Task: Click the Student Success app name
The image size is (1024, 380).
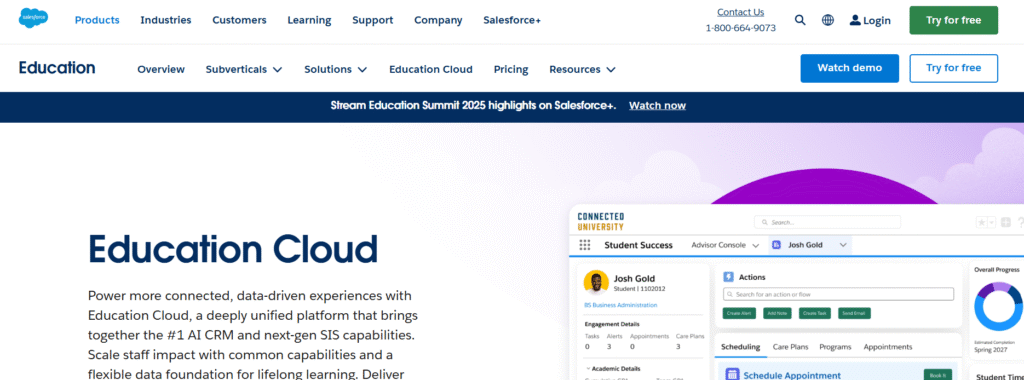Action: (638, 245)
